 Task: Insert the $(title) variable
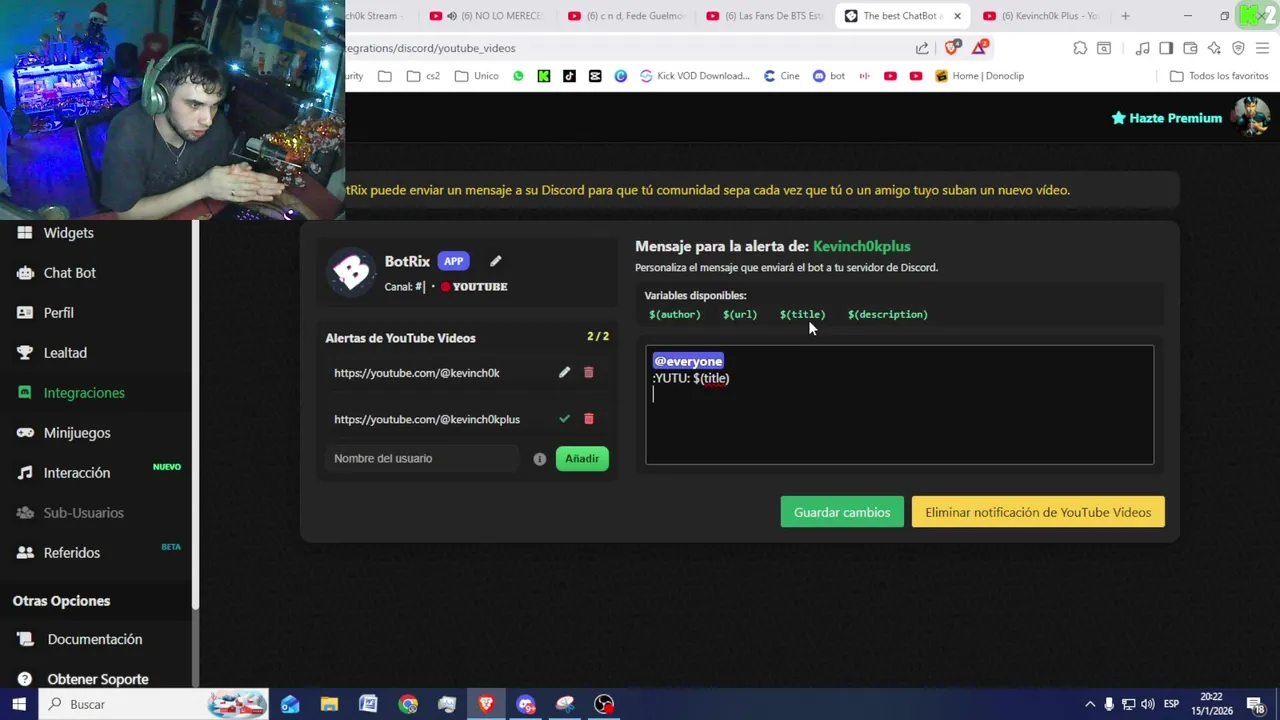802,314
